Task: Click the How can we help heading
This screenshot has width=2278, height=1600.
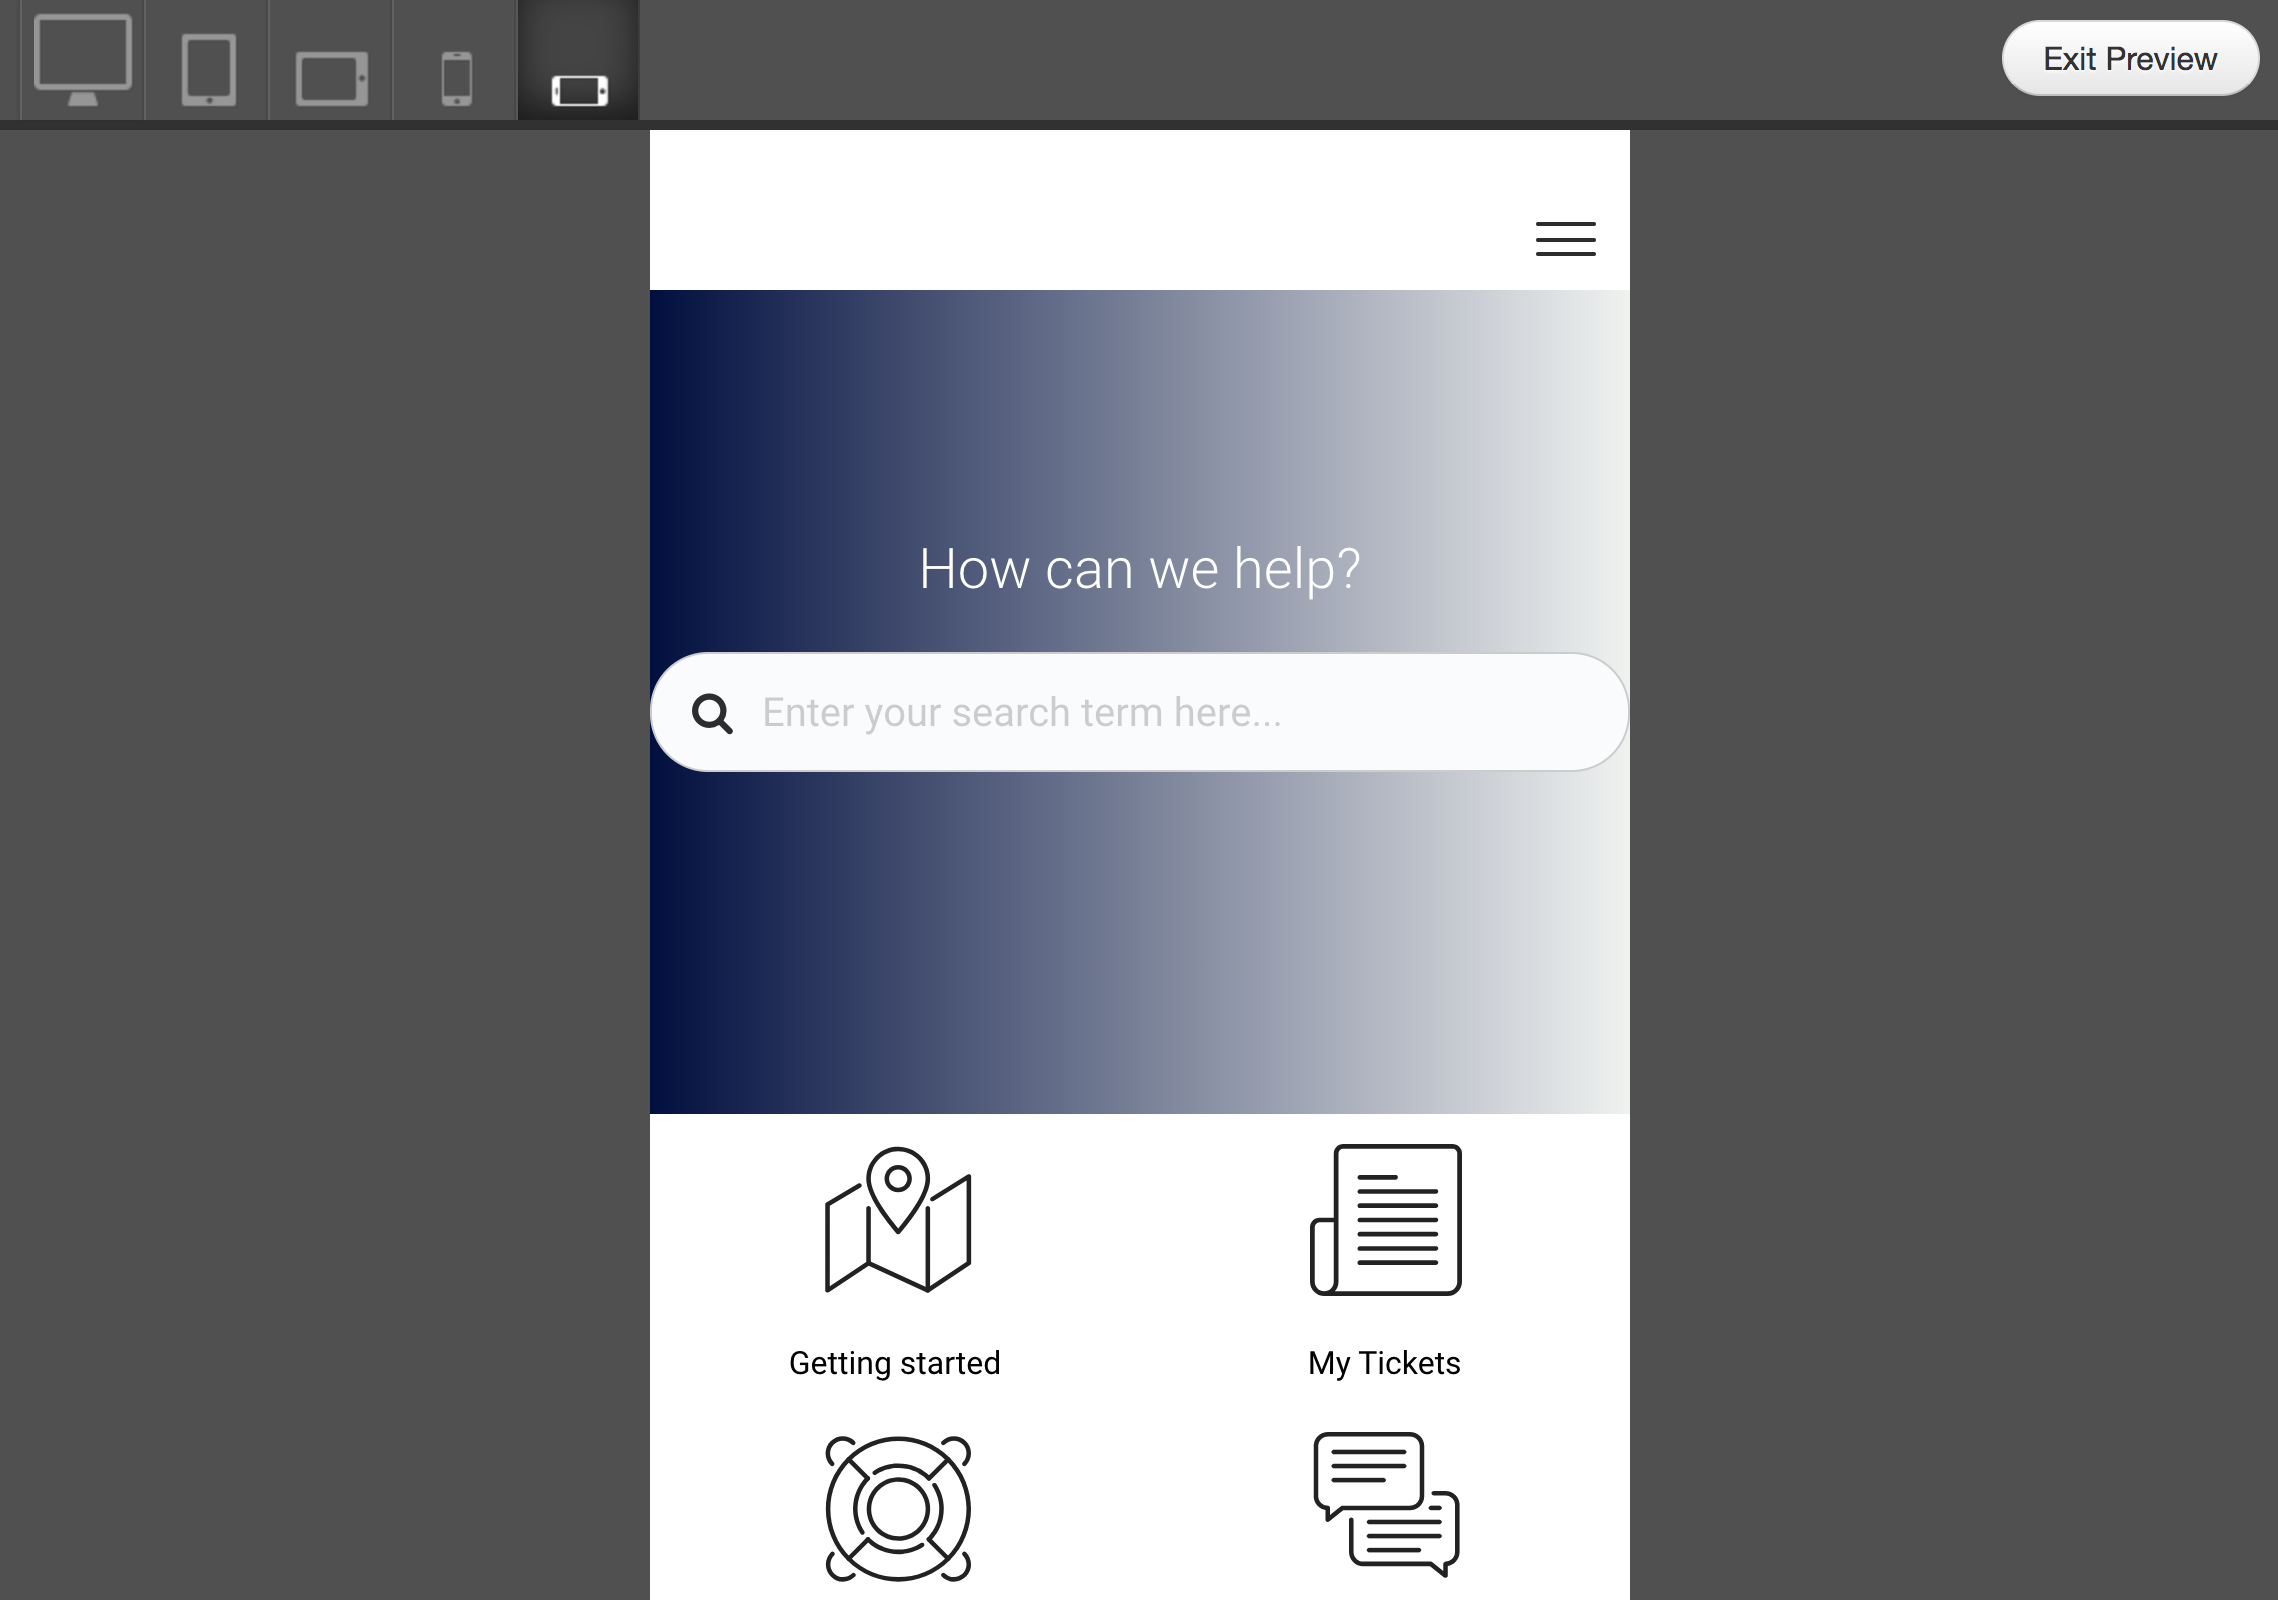Action: (1139, 569)
